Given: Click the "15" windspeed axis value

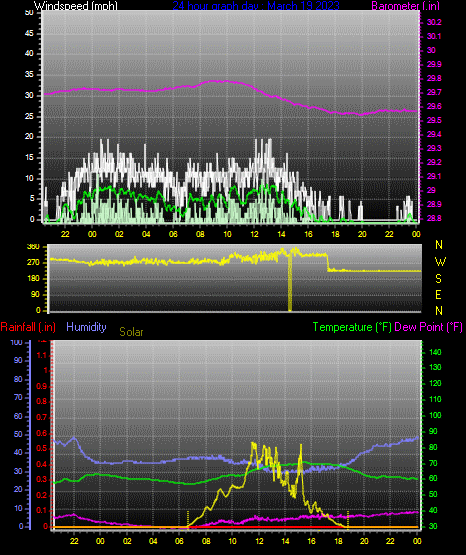Looking at the screenshot, I should pyautogui.click(x=29, y=158).
